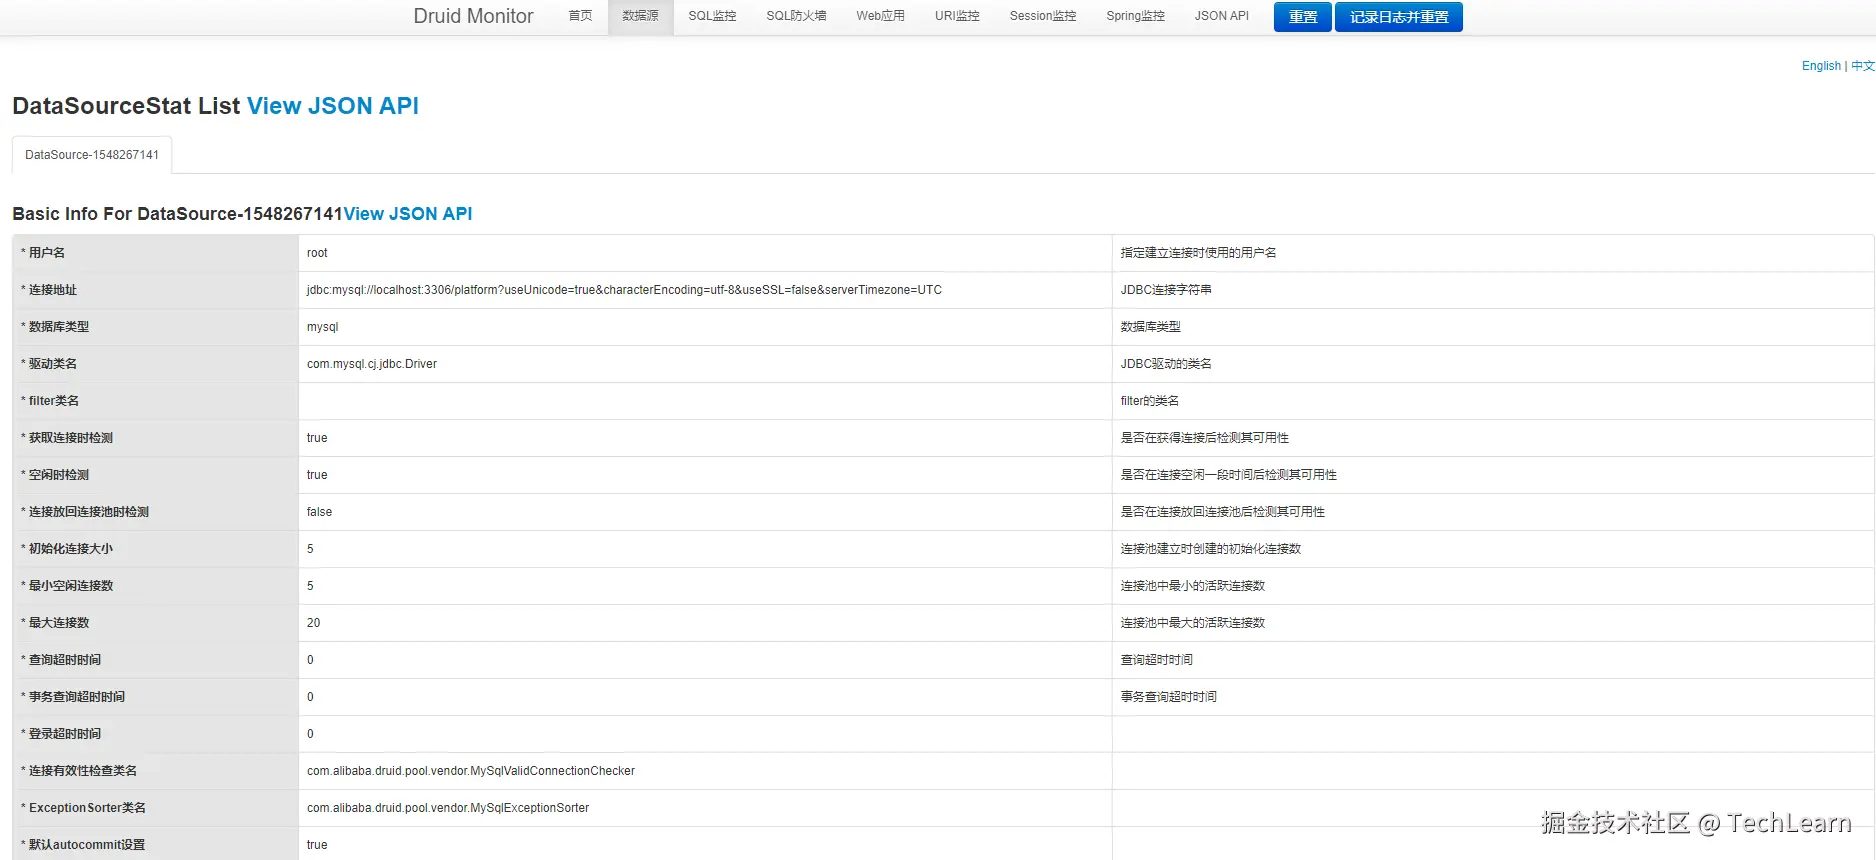Click the false value in the table
This screenshot has height=860, width=1876.
pos(319,512)
